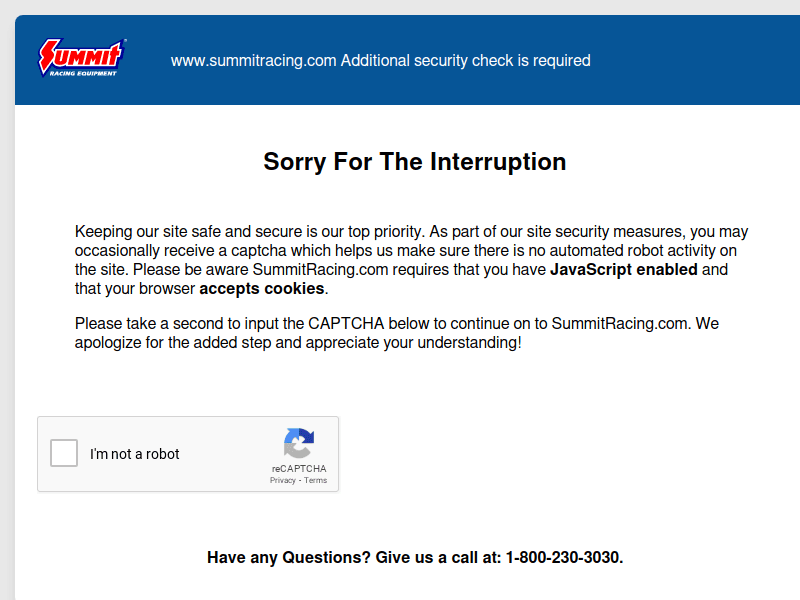Viewport: 800px width, 600px height.
Task: Click the bold "JavaScript enabled" text
Action: (x=623, y=270)
